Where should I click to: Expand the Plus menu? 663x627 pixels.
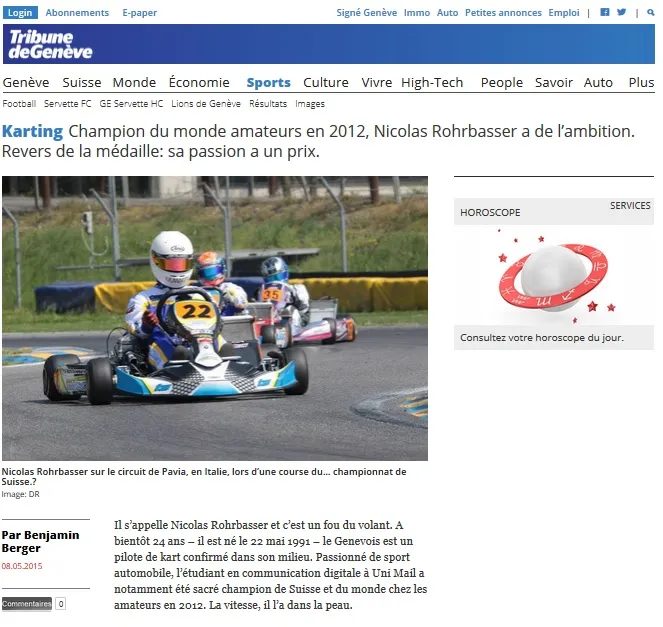[x=641, y=82]
